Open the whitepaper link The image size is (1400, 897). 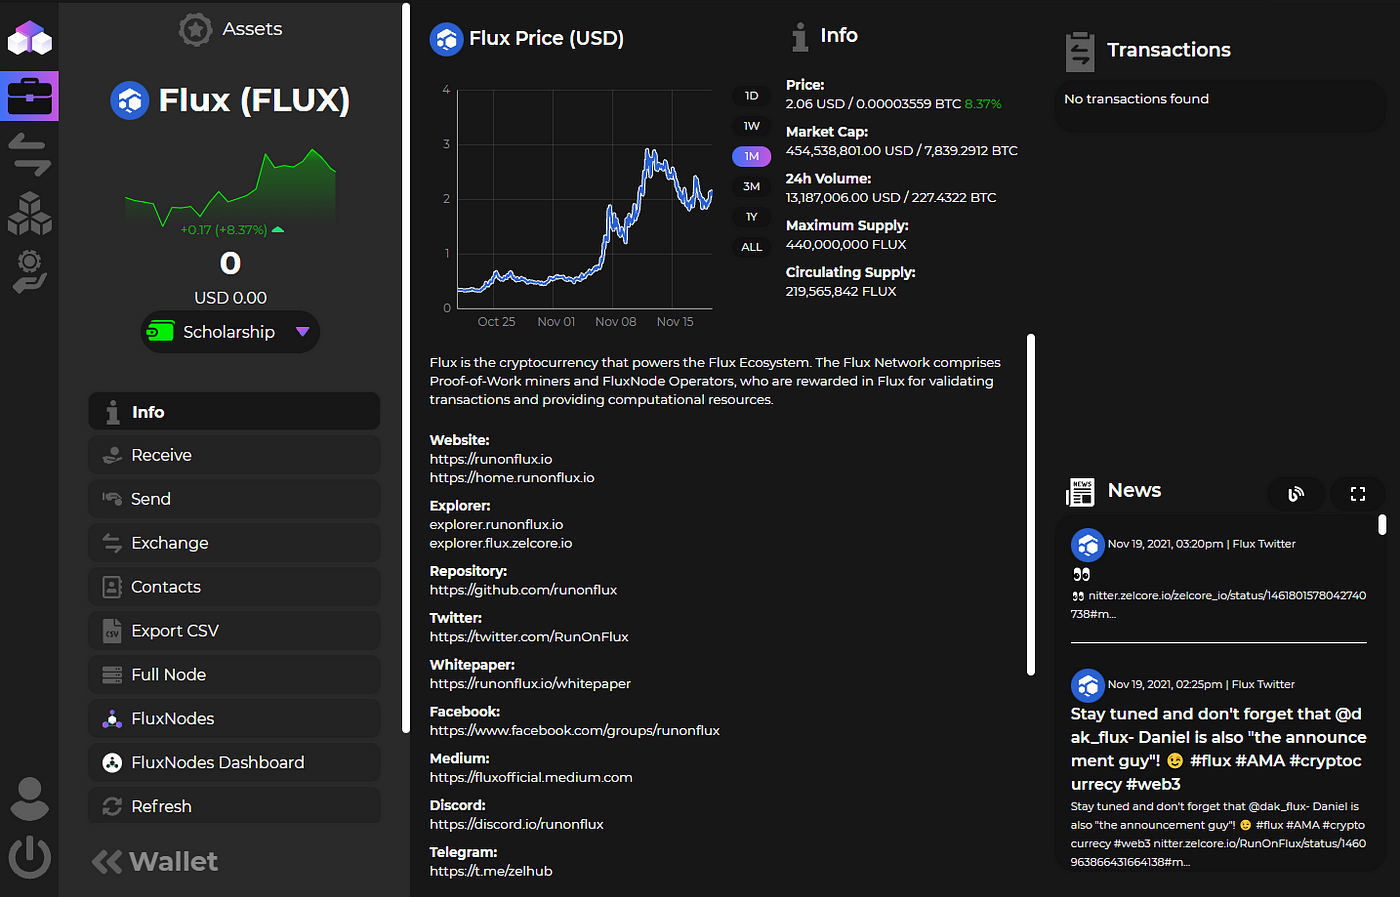pyautogui.click(x=530, y=684)
